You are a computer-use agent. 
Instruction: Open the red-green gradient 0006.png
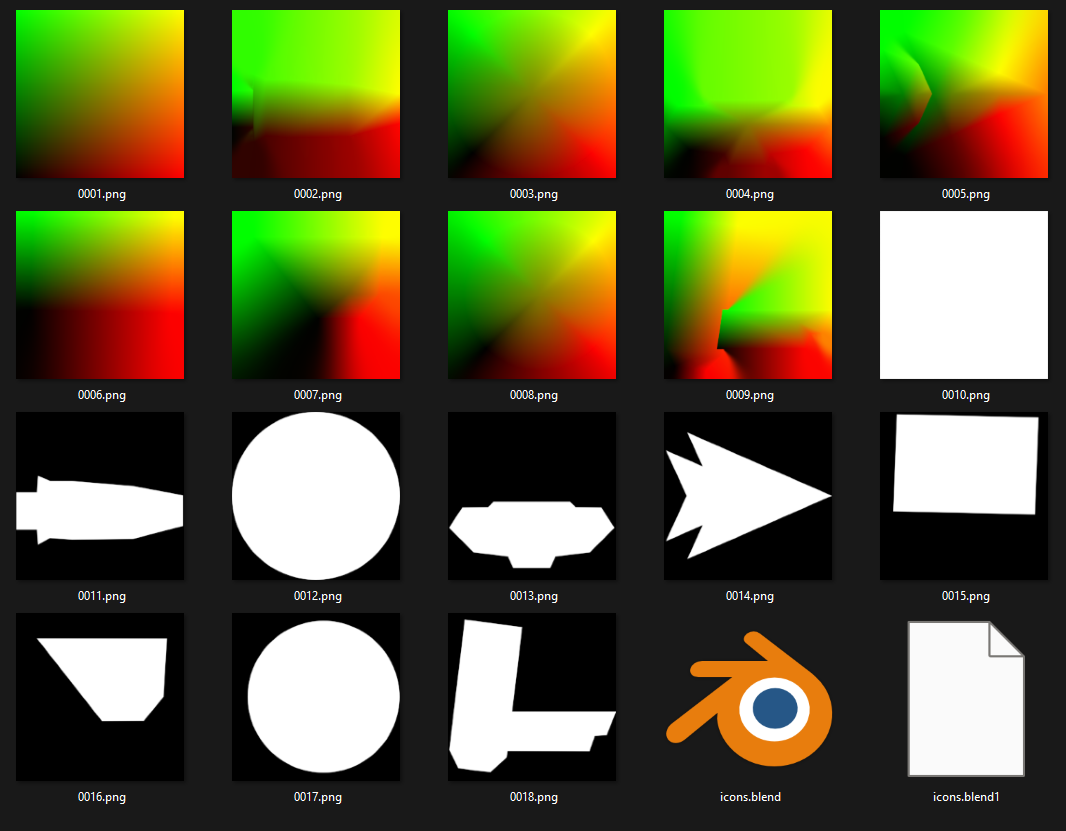coord(99,295)
